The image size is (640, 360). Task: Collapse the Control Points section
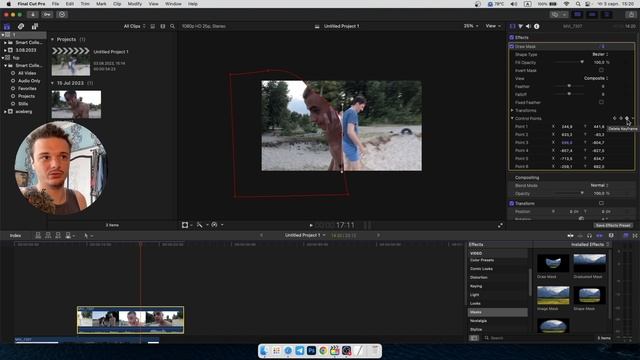click(x=512, y=118)
